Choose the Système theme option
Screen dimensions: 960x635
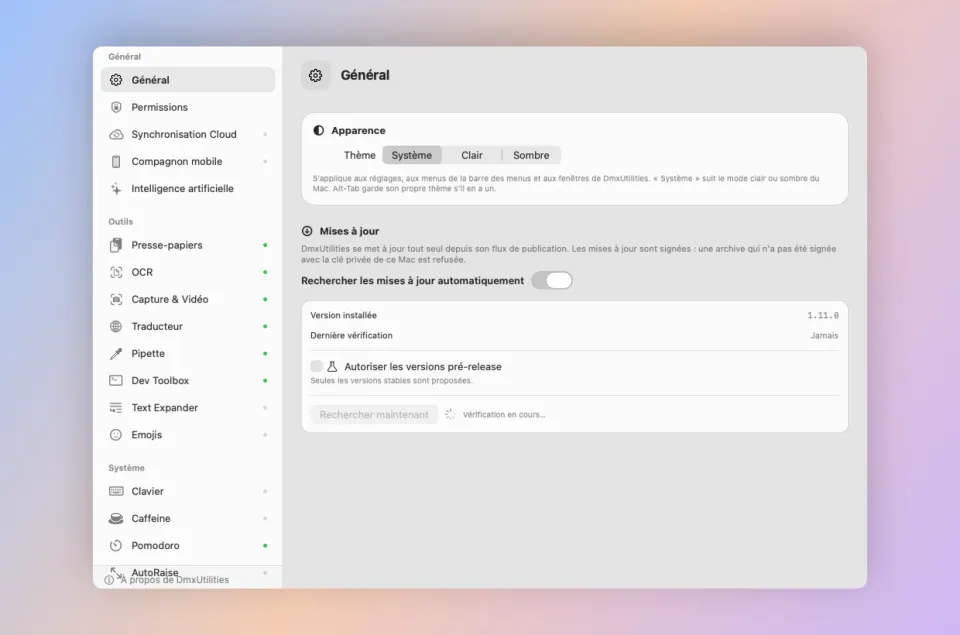click(x=411, y=156)
